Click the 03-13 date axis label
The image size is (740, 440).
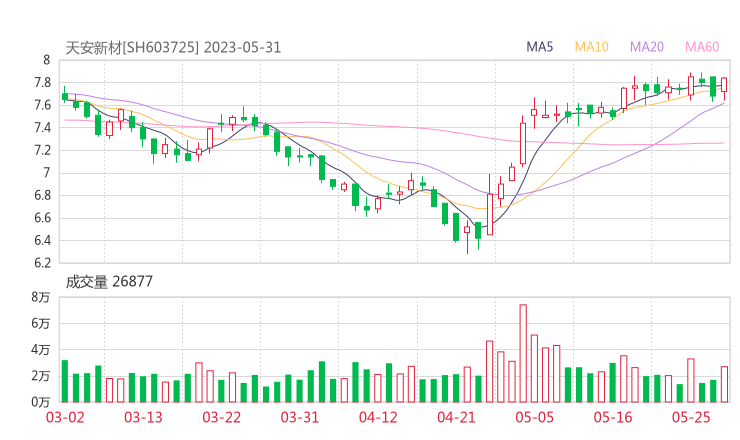(x=143, y=417)
